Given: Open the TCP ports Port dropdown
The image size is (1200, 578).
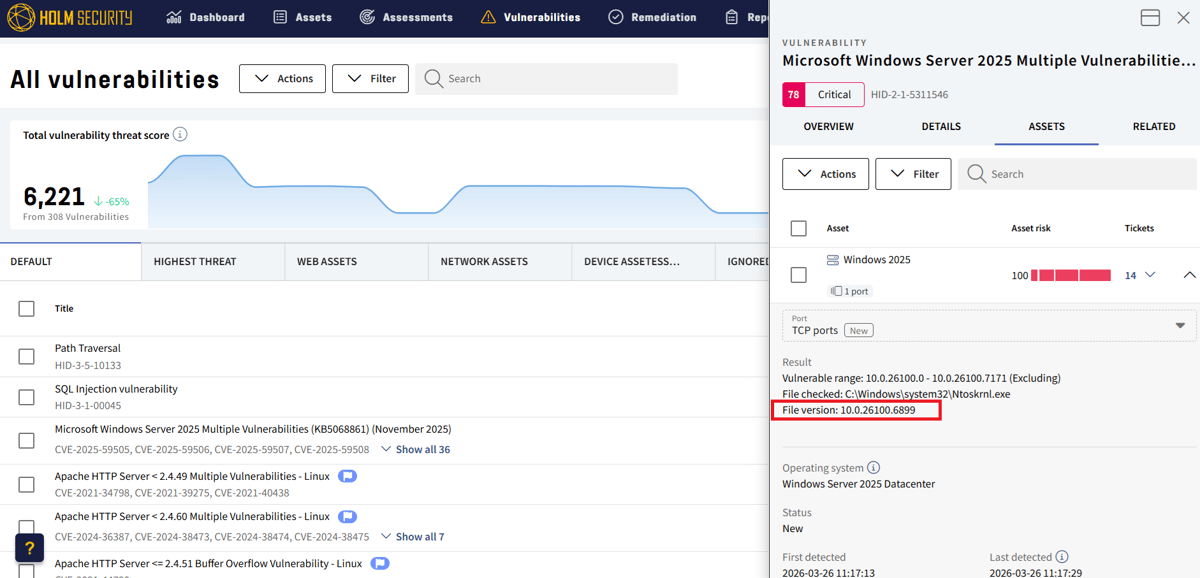Looking at the screenshot, I should 989,326.
